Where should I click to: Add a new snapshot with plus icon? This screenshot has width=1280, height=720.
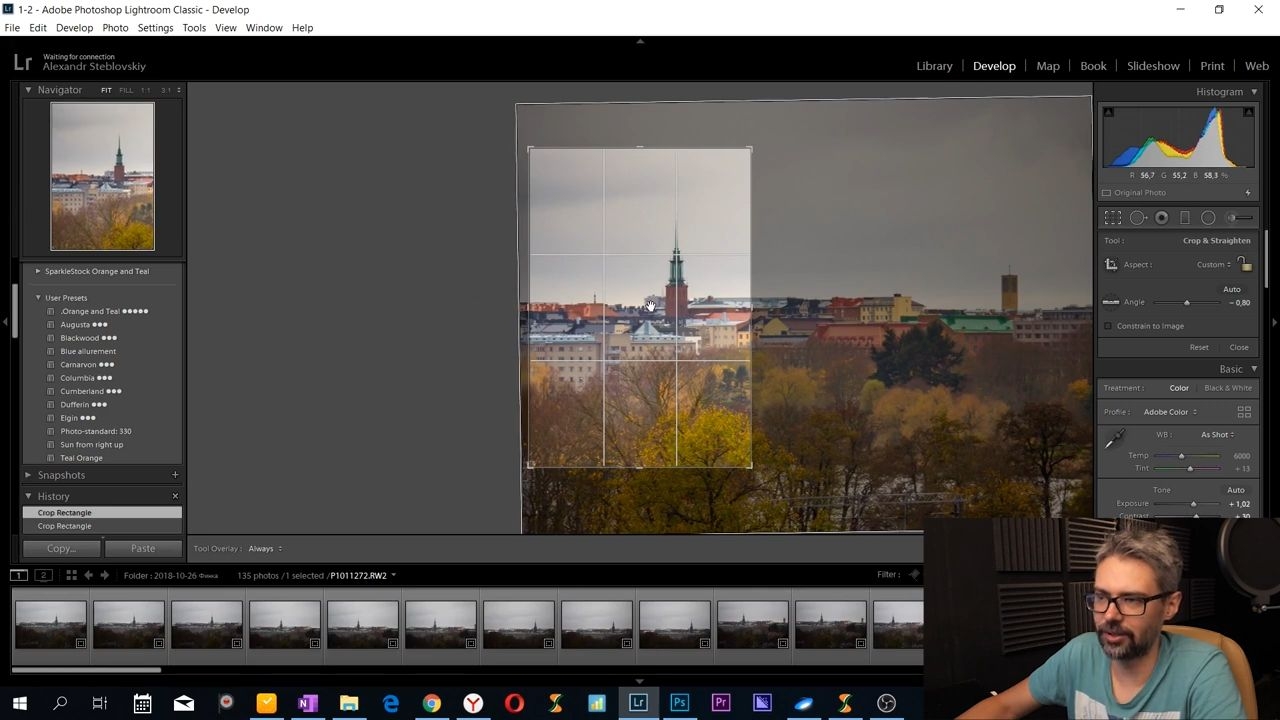point(175,475)
